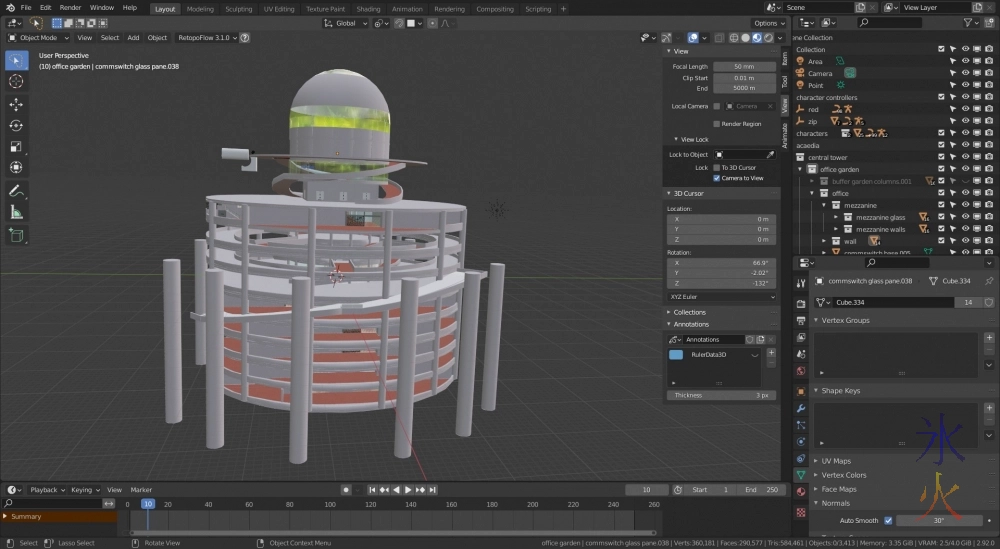Pick the Add Cube tool
The height and width of the screenshot is (549, 1000).
[16, 236]
